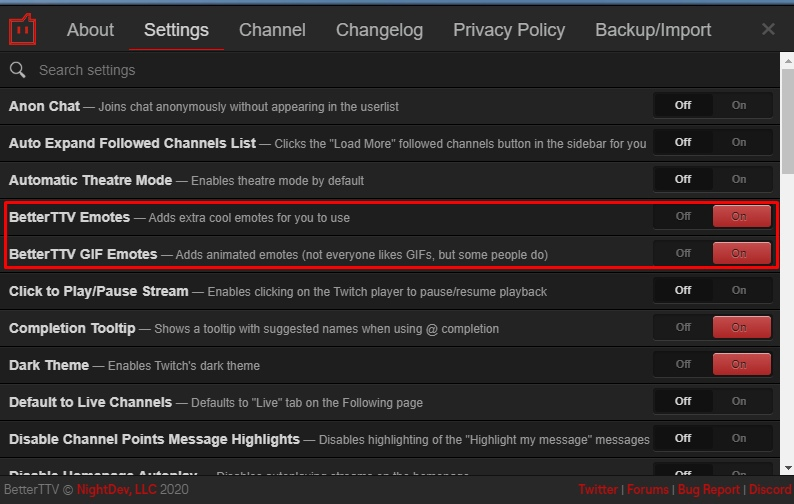Click the scrollbar down arrow
This screenshot has width=794, height=504.
(x=787, y=468)
